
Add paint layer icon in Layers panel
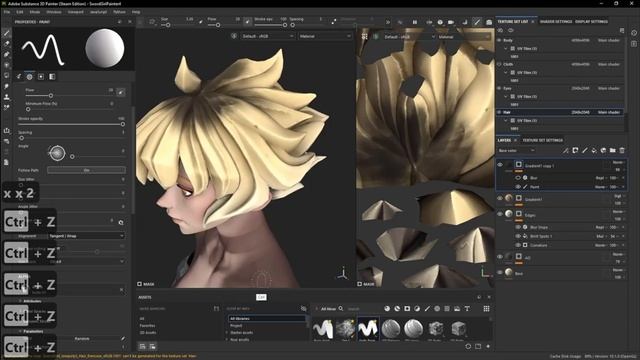pos(584,151)
